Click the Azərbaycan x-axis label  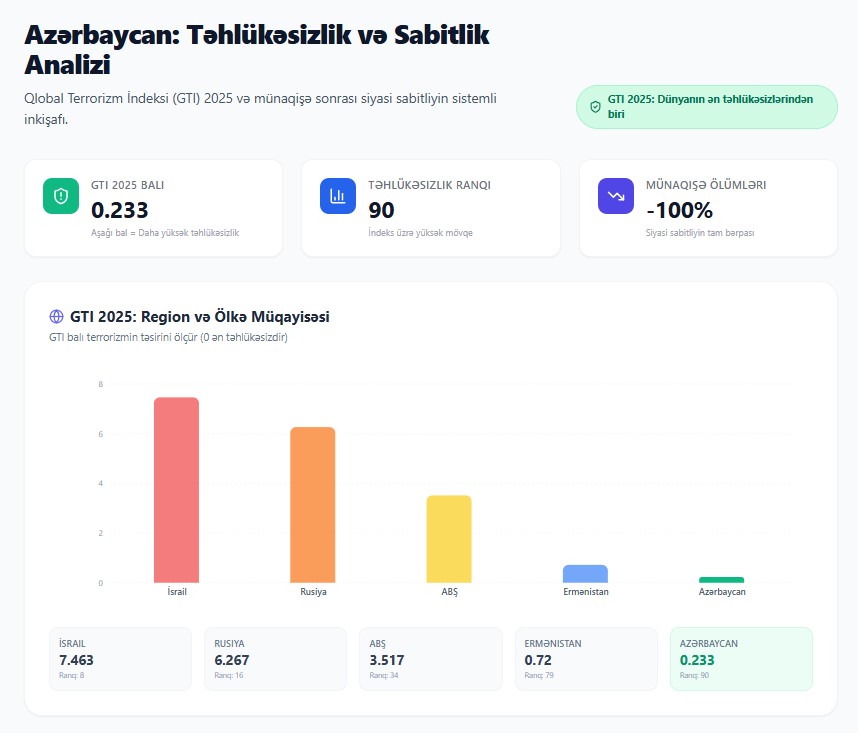point(722,591)
